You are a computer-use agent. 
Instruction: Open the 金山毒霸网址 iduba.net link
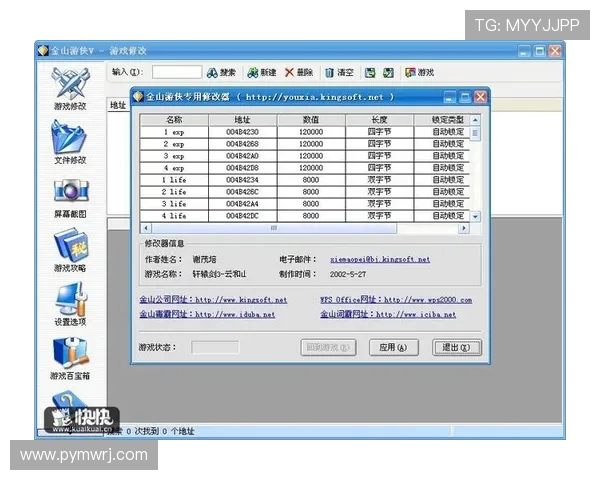207,314
